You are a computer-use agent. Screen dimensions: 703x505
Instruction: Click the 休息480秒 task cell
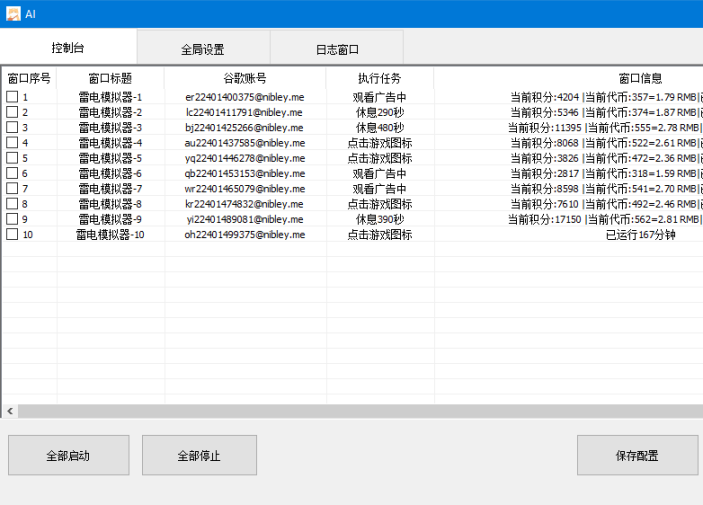click(380, 127)
